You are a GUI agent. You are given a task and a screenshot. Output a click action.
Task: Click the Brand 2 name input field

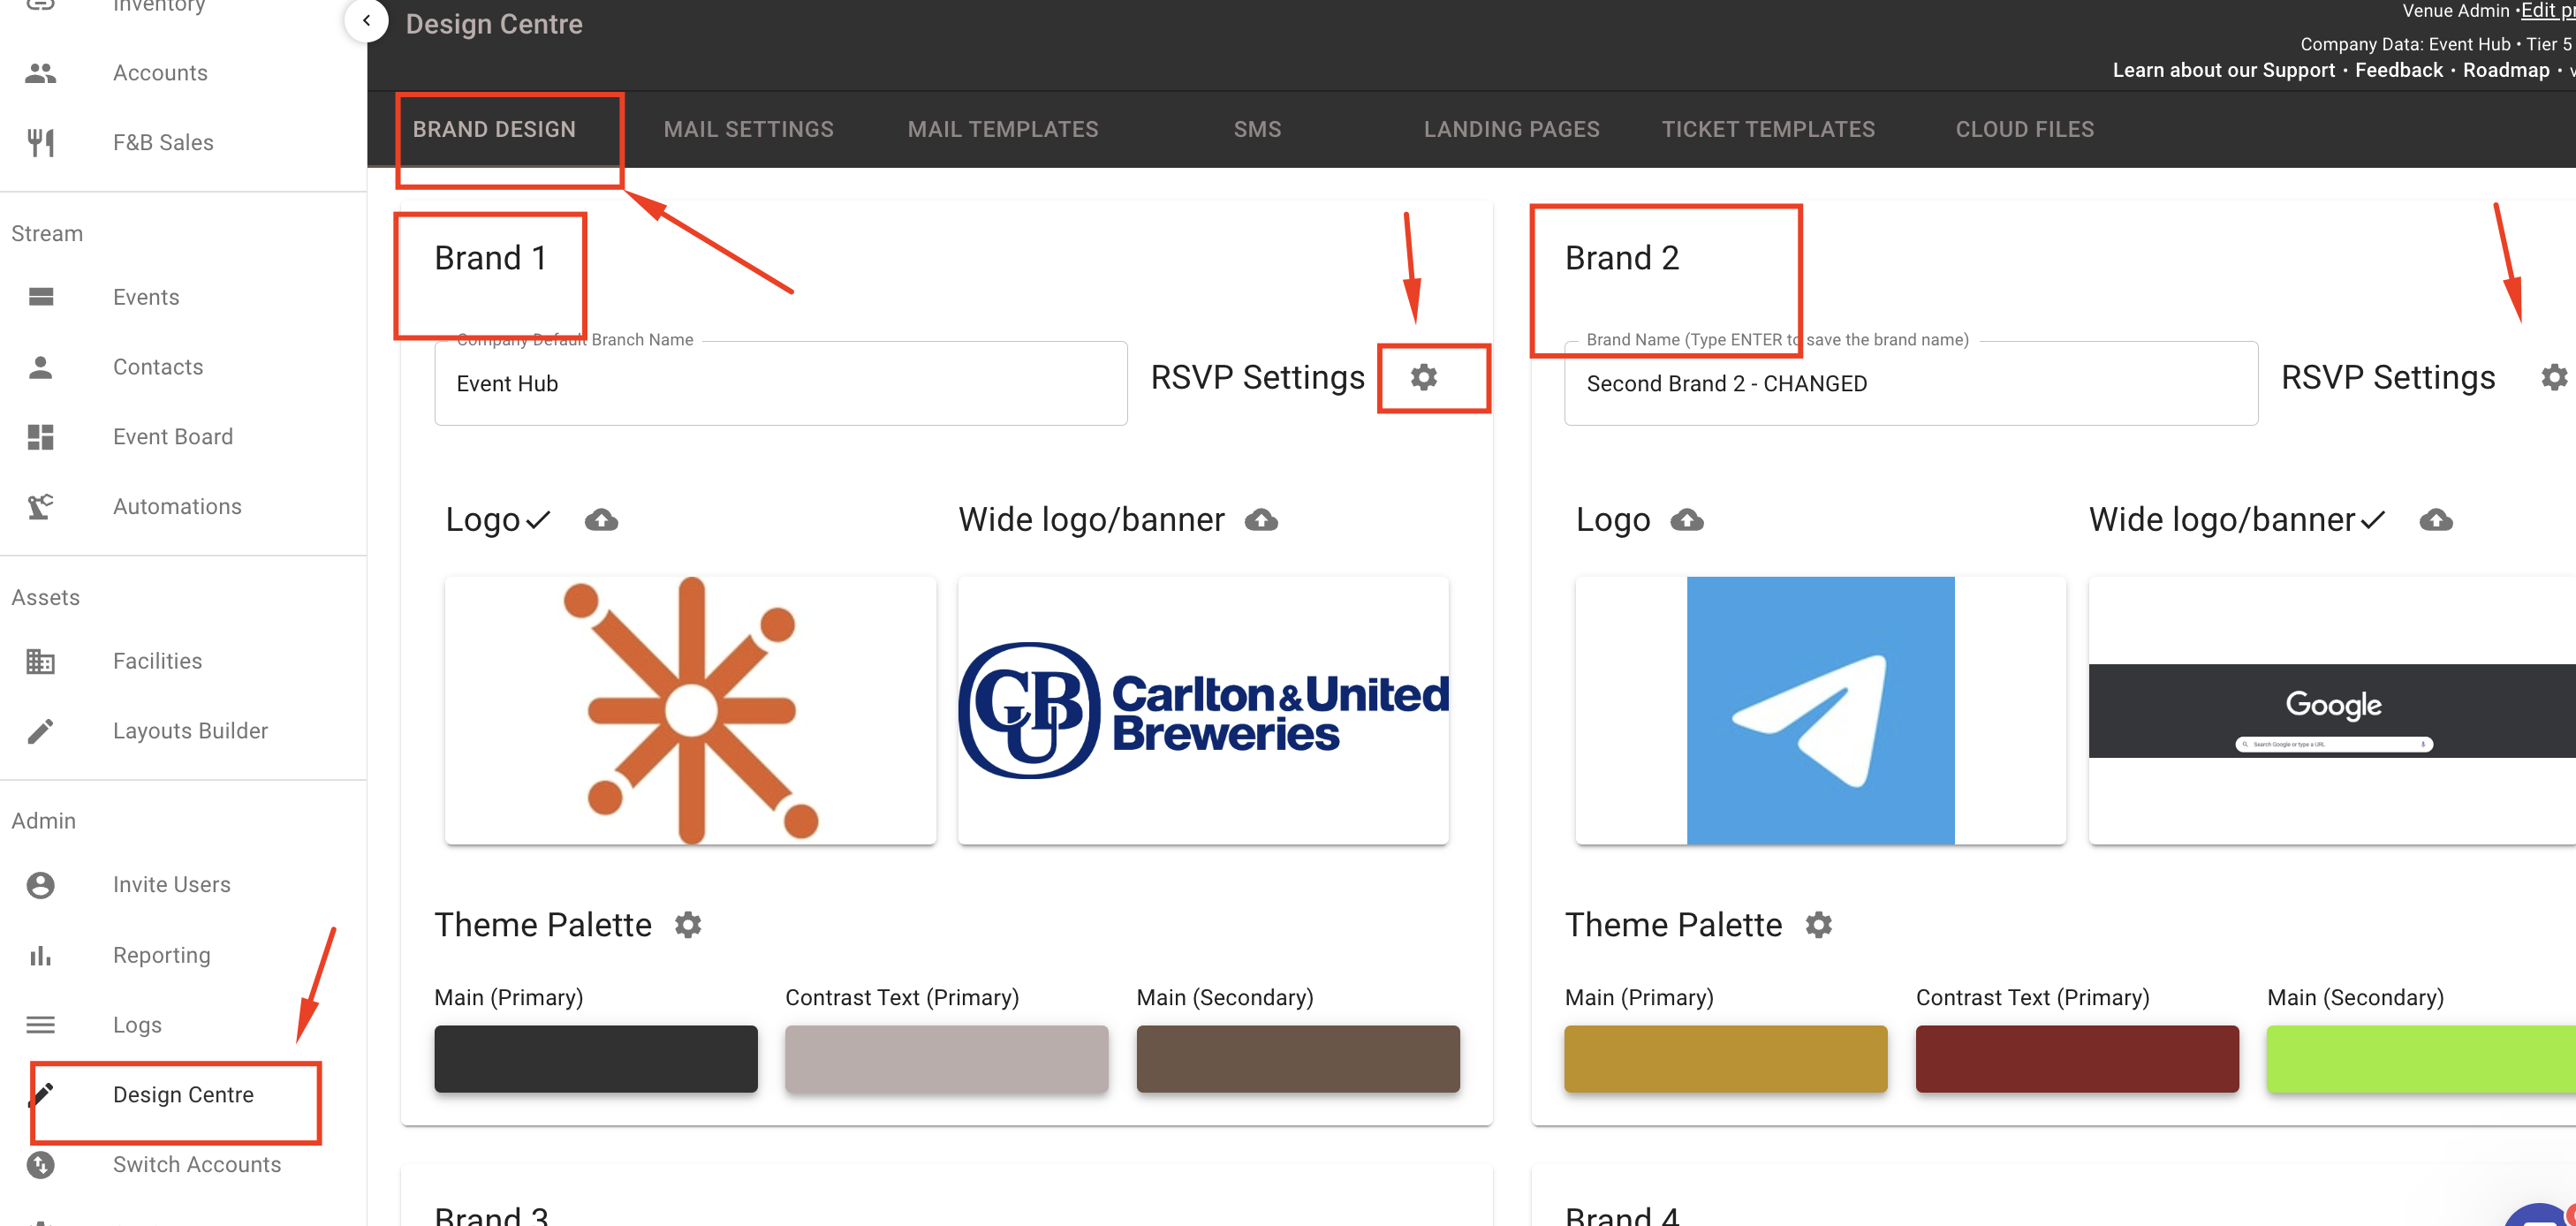click(x=1910, y=384)
